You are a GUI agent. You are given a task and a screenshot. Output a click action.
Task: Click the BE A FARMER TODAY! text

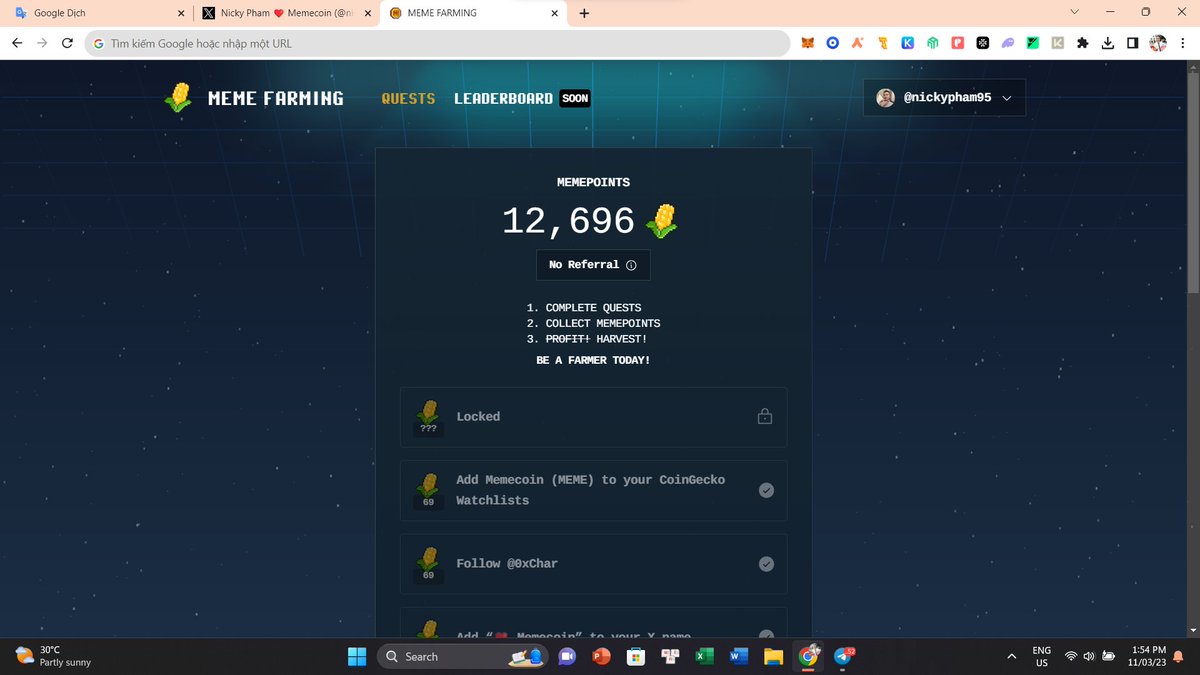tap(593, 360)
